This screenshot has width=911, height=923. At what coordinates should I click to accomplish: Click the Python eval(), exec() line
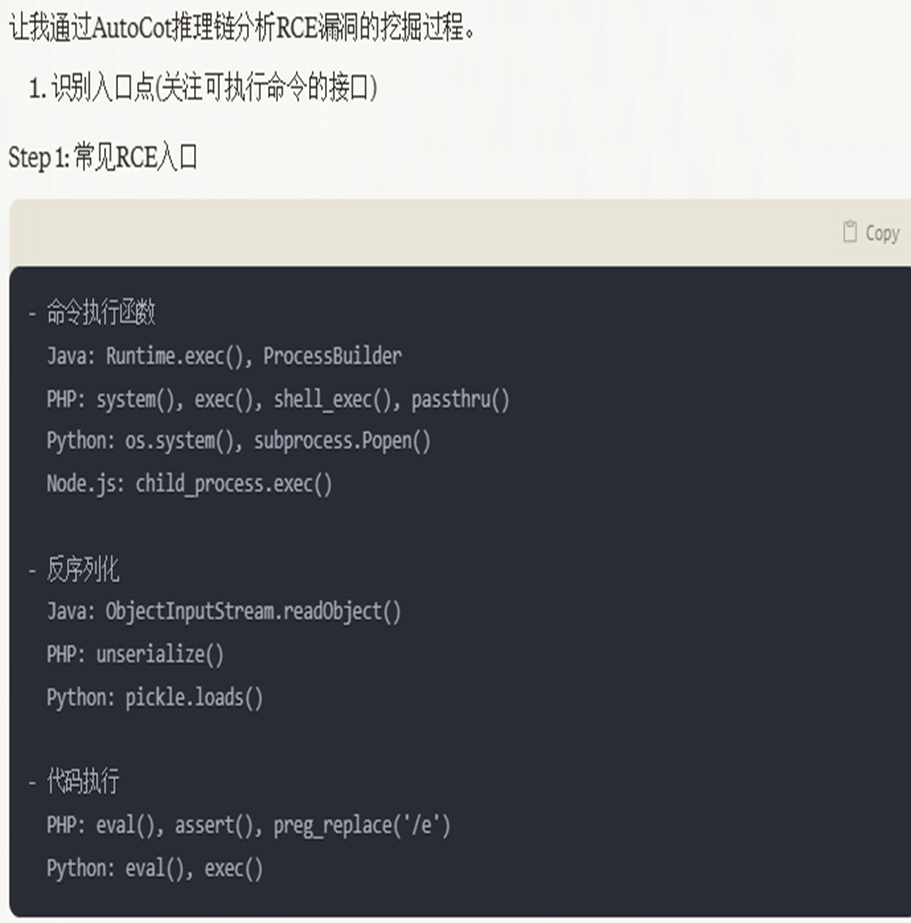pos(155,868)
